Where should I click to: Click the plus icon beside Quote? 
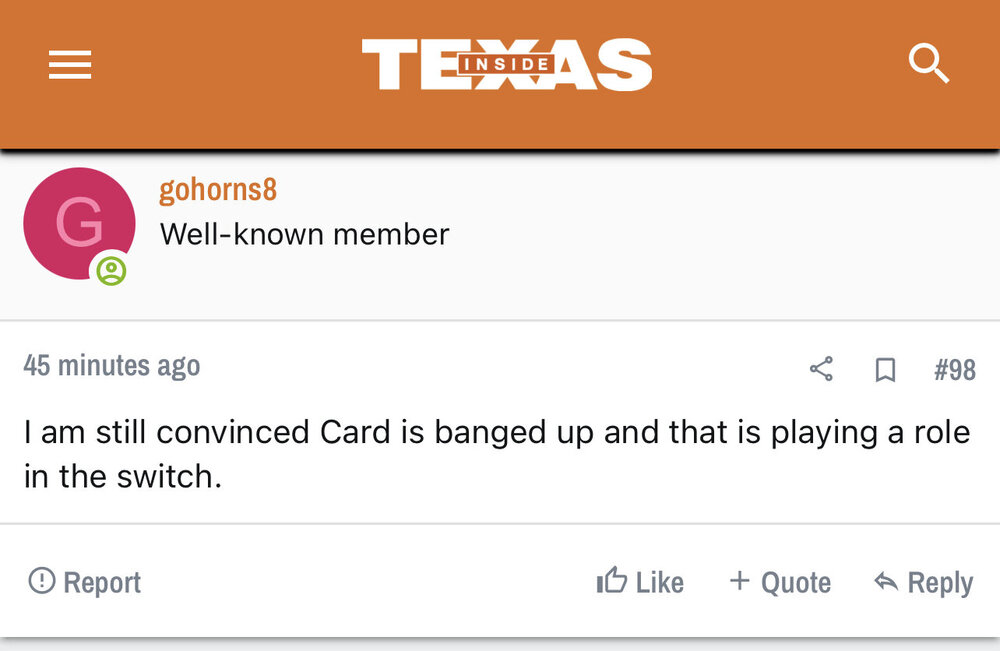740,581
